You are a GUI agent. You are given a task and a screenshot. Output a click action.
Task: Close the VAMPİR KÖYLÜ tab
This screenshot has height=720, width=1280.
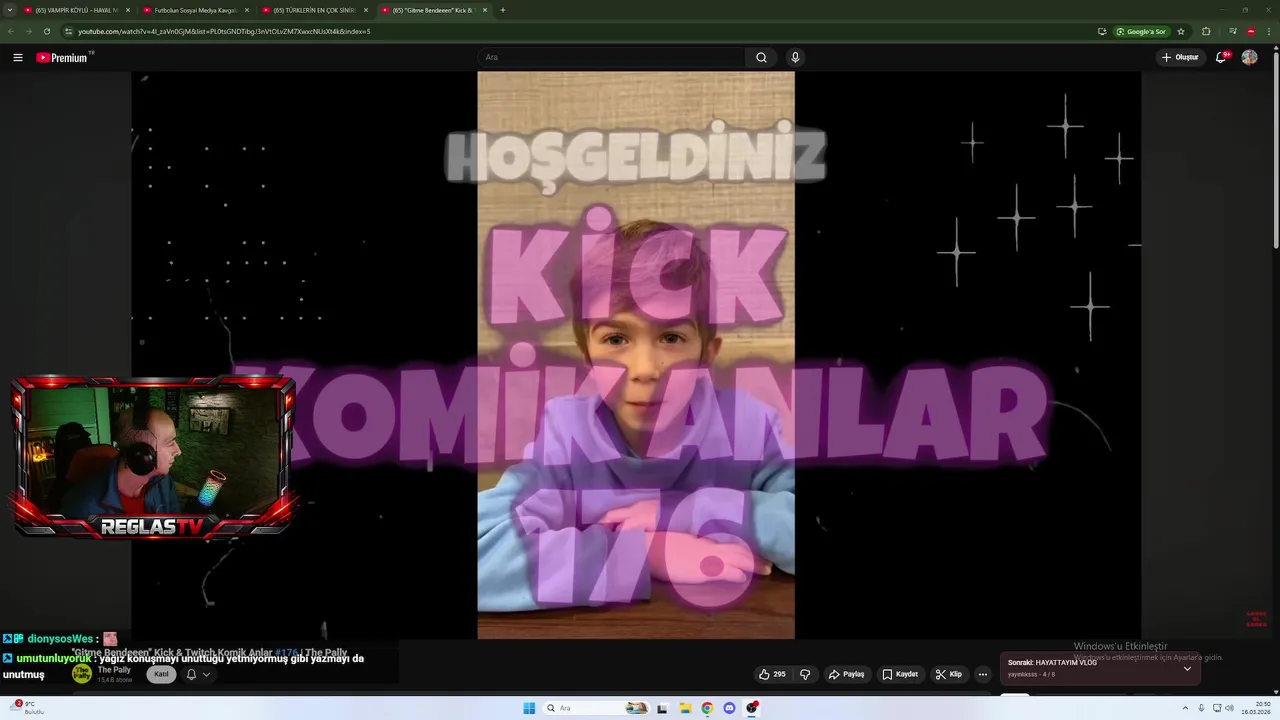(x=128, y=10)
